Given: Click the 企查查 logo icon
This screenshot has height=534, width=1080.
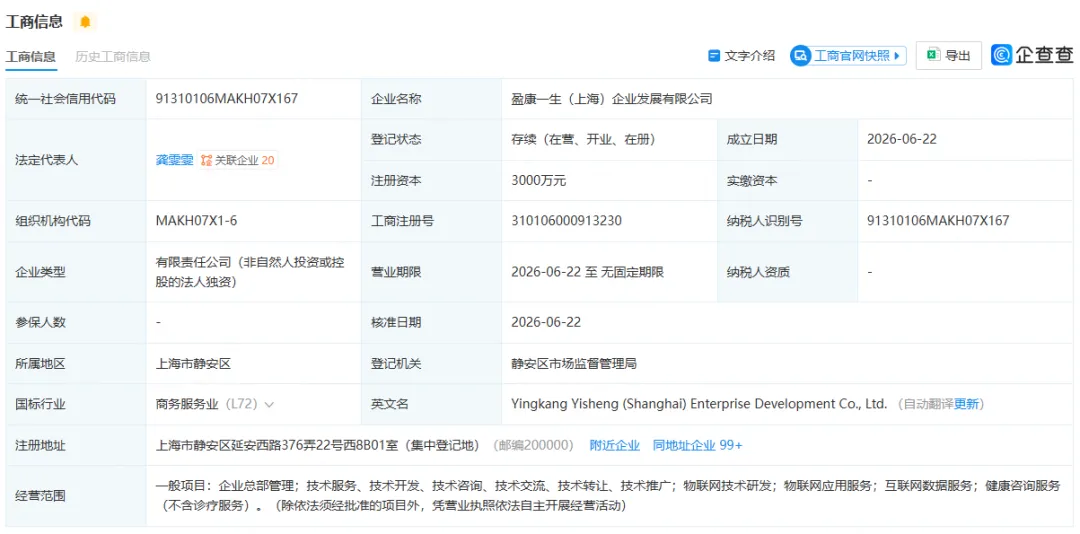Looking at the screenshot, I should click(1001, 55).
